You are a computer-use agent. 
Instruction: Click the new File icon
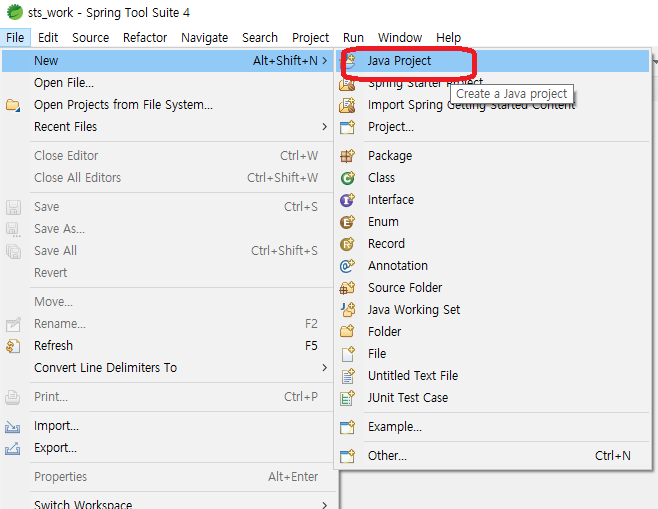(348, 354)
